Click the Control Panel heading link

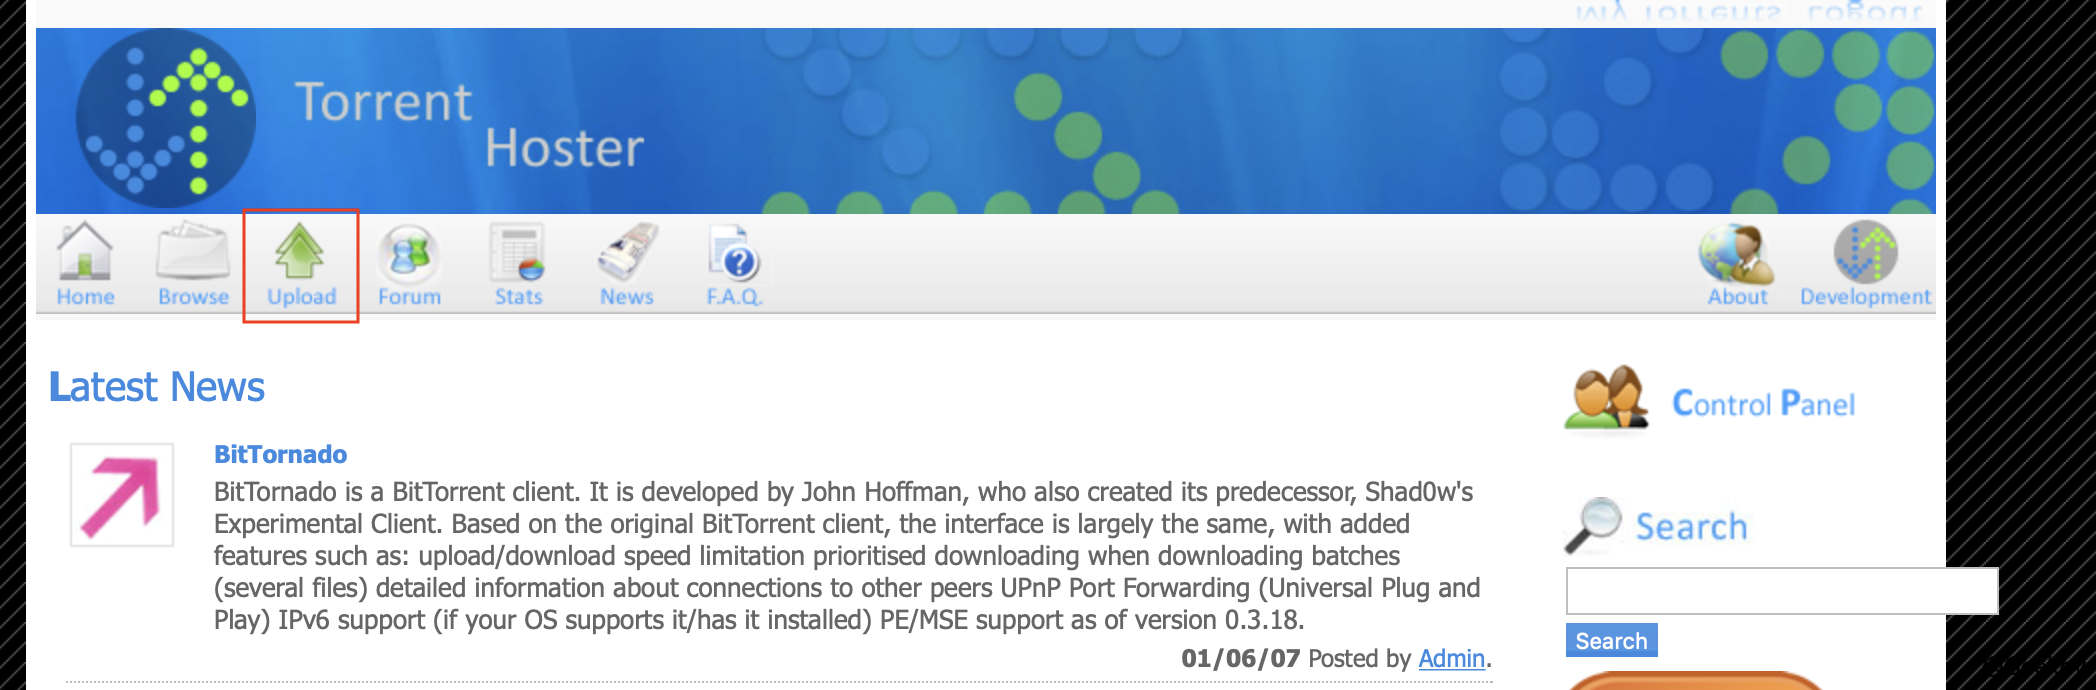point(1763,403)
